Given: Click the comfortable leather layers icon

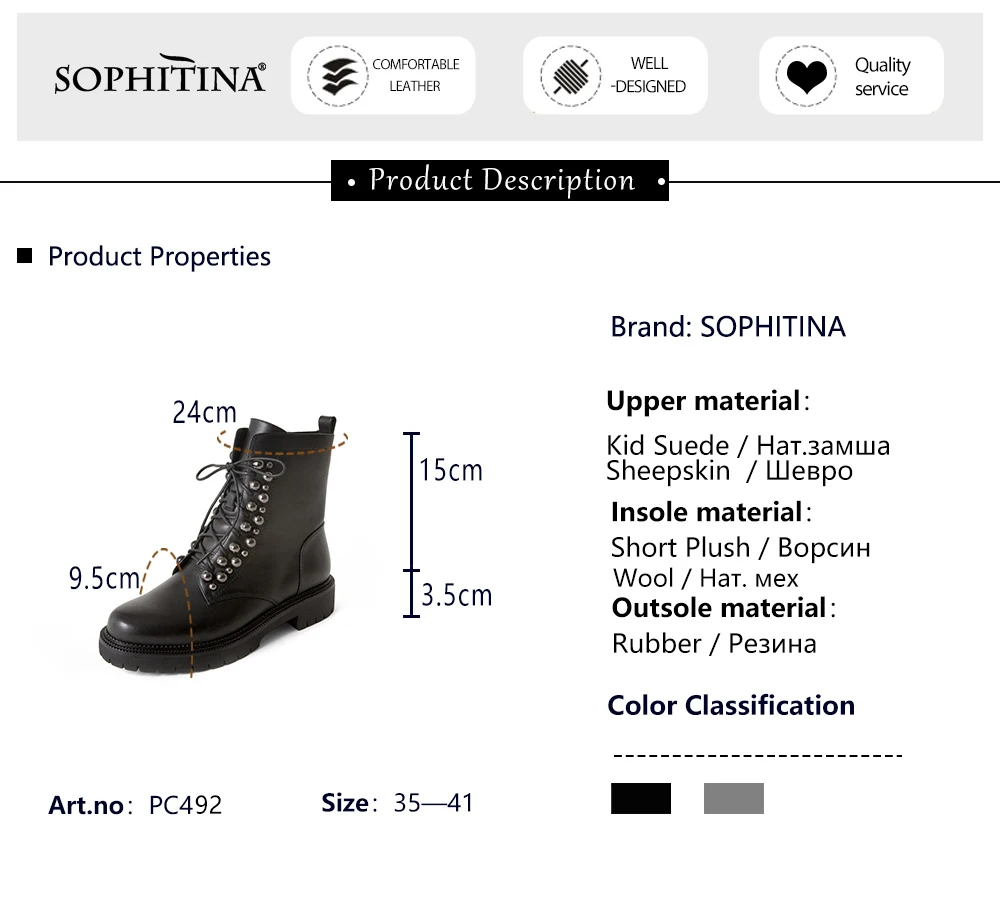Looking at the screenshot, I should 338,75.
